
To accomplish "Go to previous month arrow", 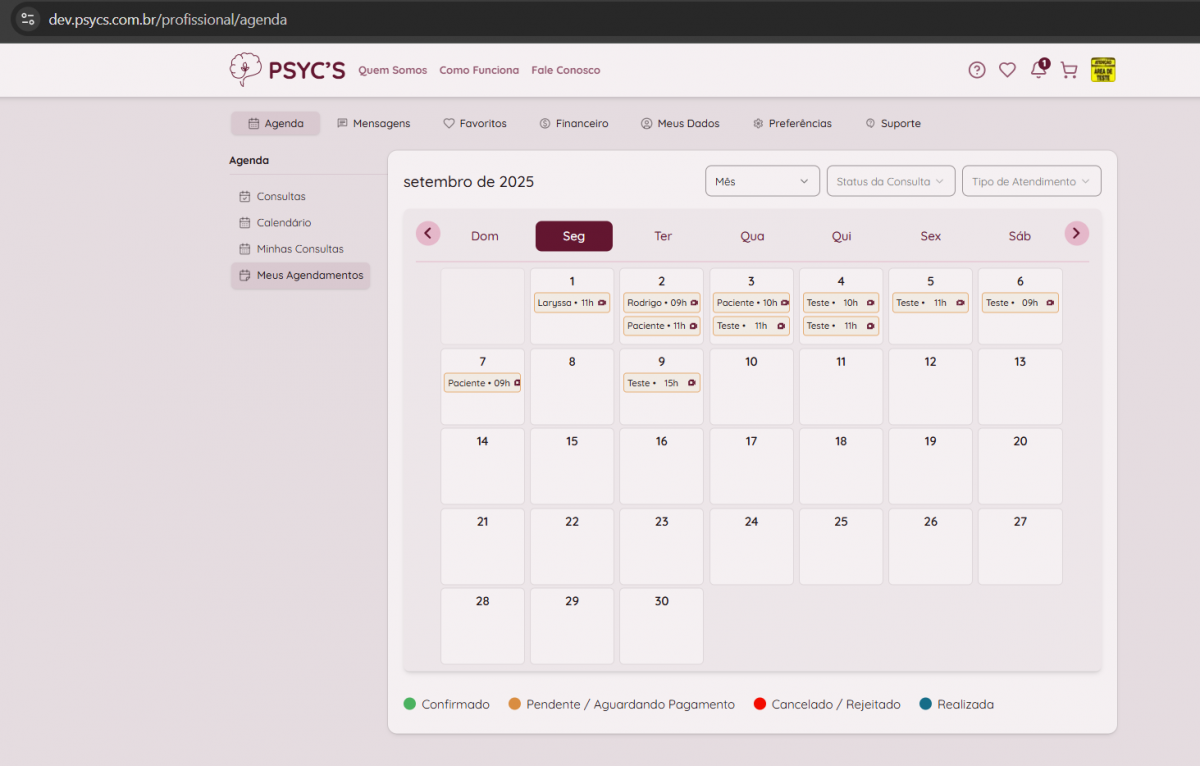I will click(428, 234).
